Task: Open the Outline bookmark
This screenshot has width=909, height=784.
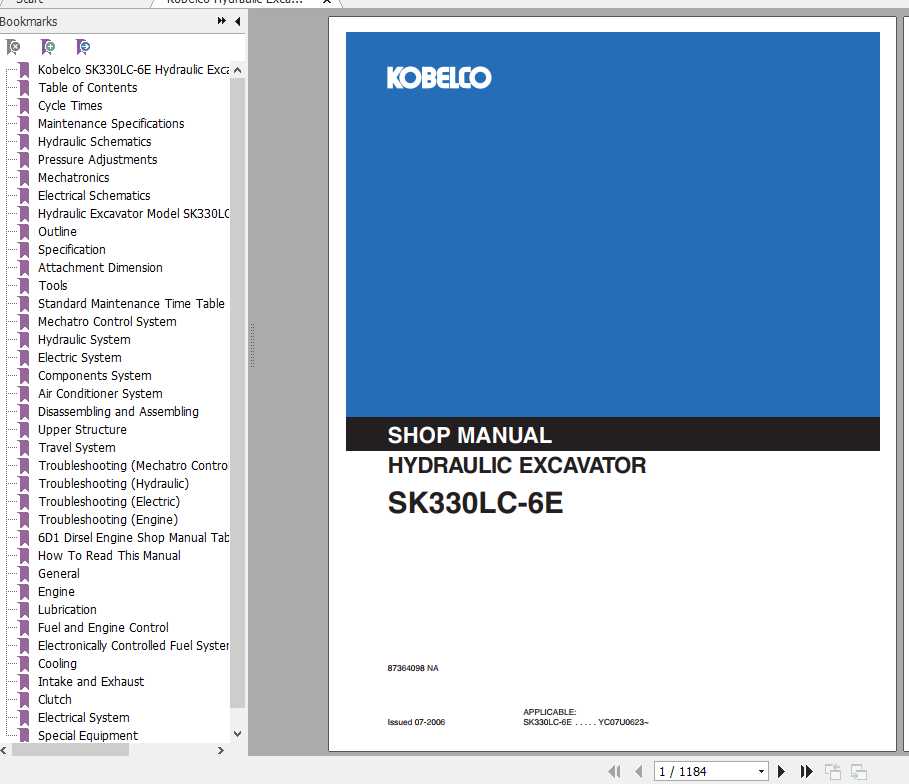Action: coord(57,231)
